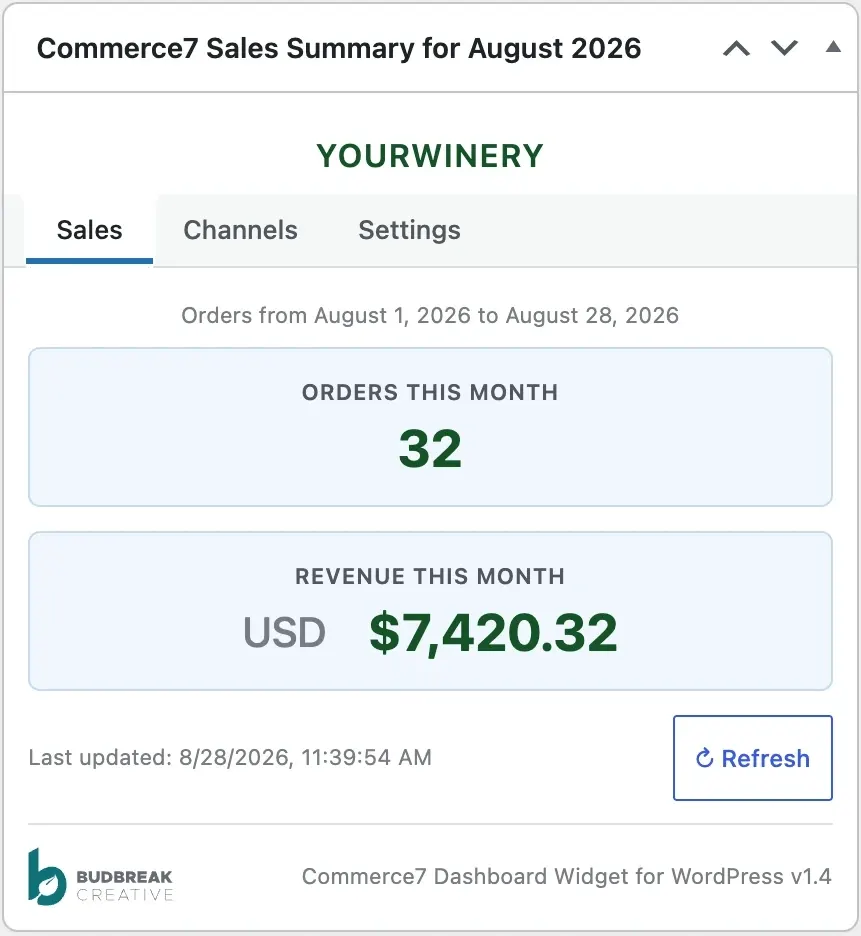The image size is (861, 936).
Task: Click the widget title 'Commerce7 Sales Summary for August 2026'
Action: [x=339, y=48]
